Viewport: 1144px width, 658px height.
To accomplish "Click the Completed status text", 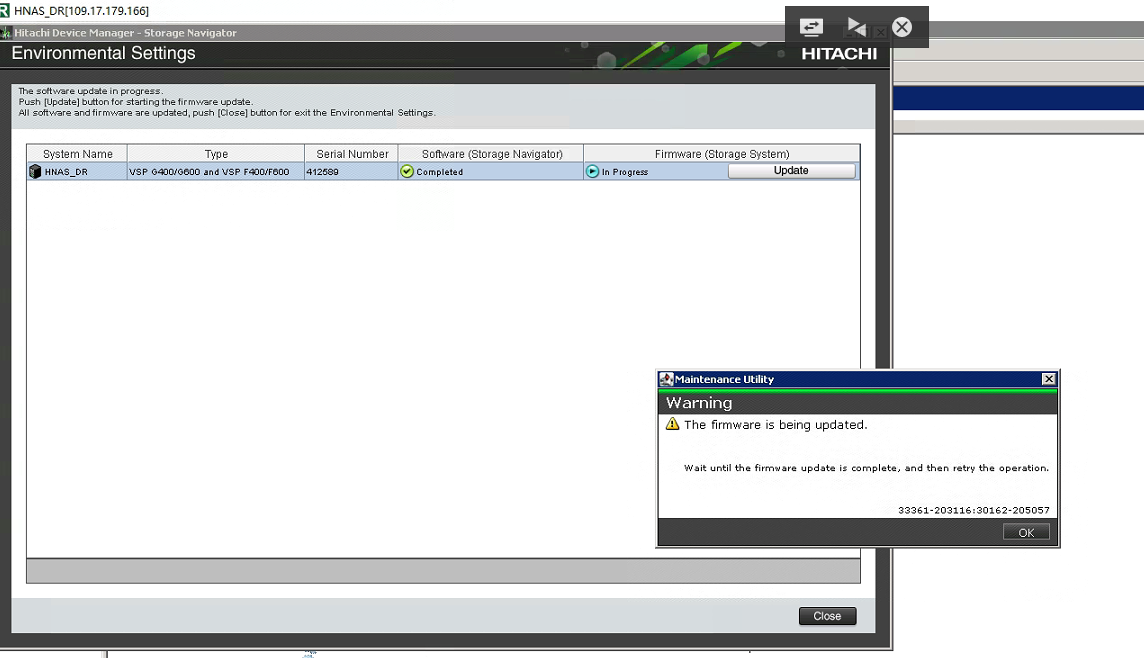I will (440, 172).
